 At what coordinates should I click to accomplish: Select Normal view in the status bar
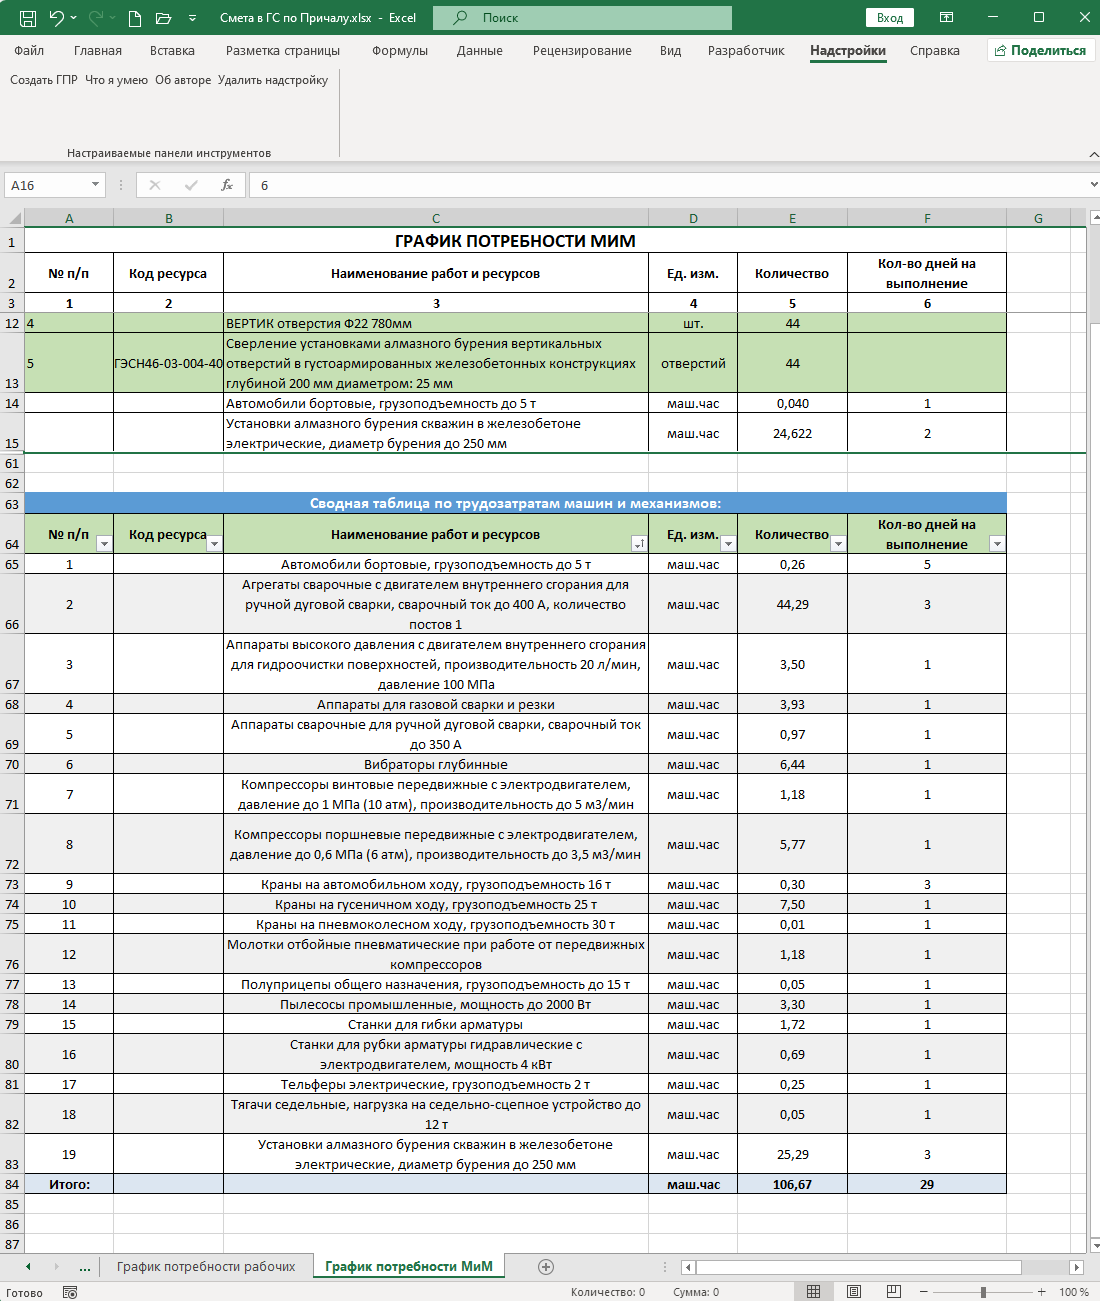pyautogui.click(x=813, y=1292)
